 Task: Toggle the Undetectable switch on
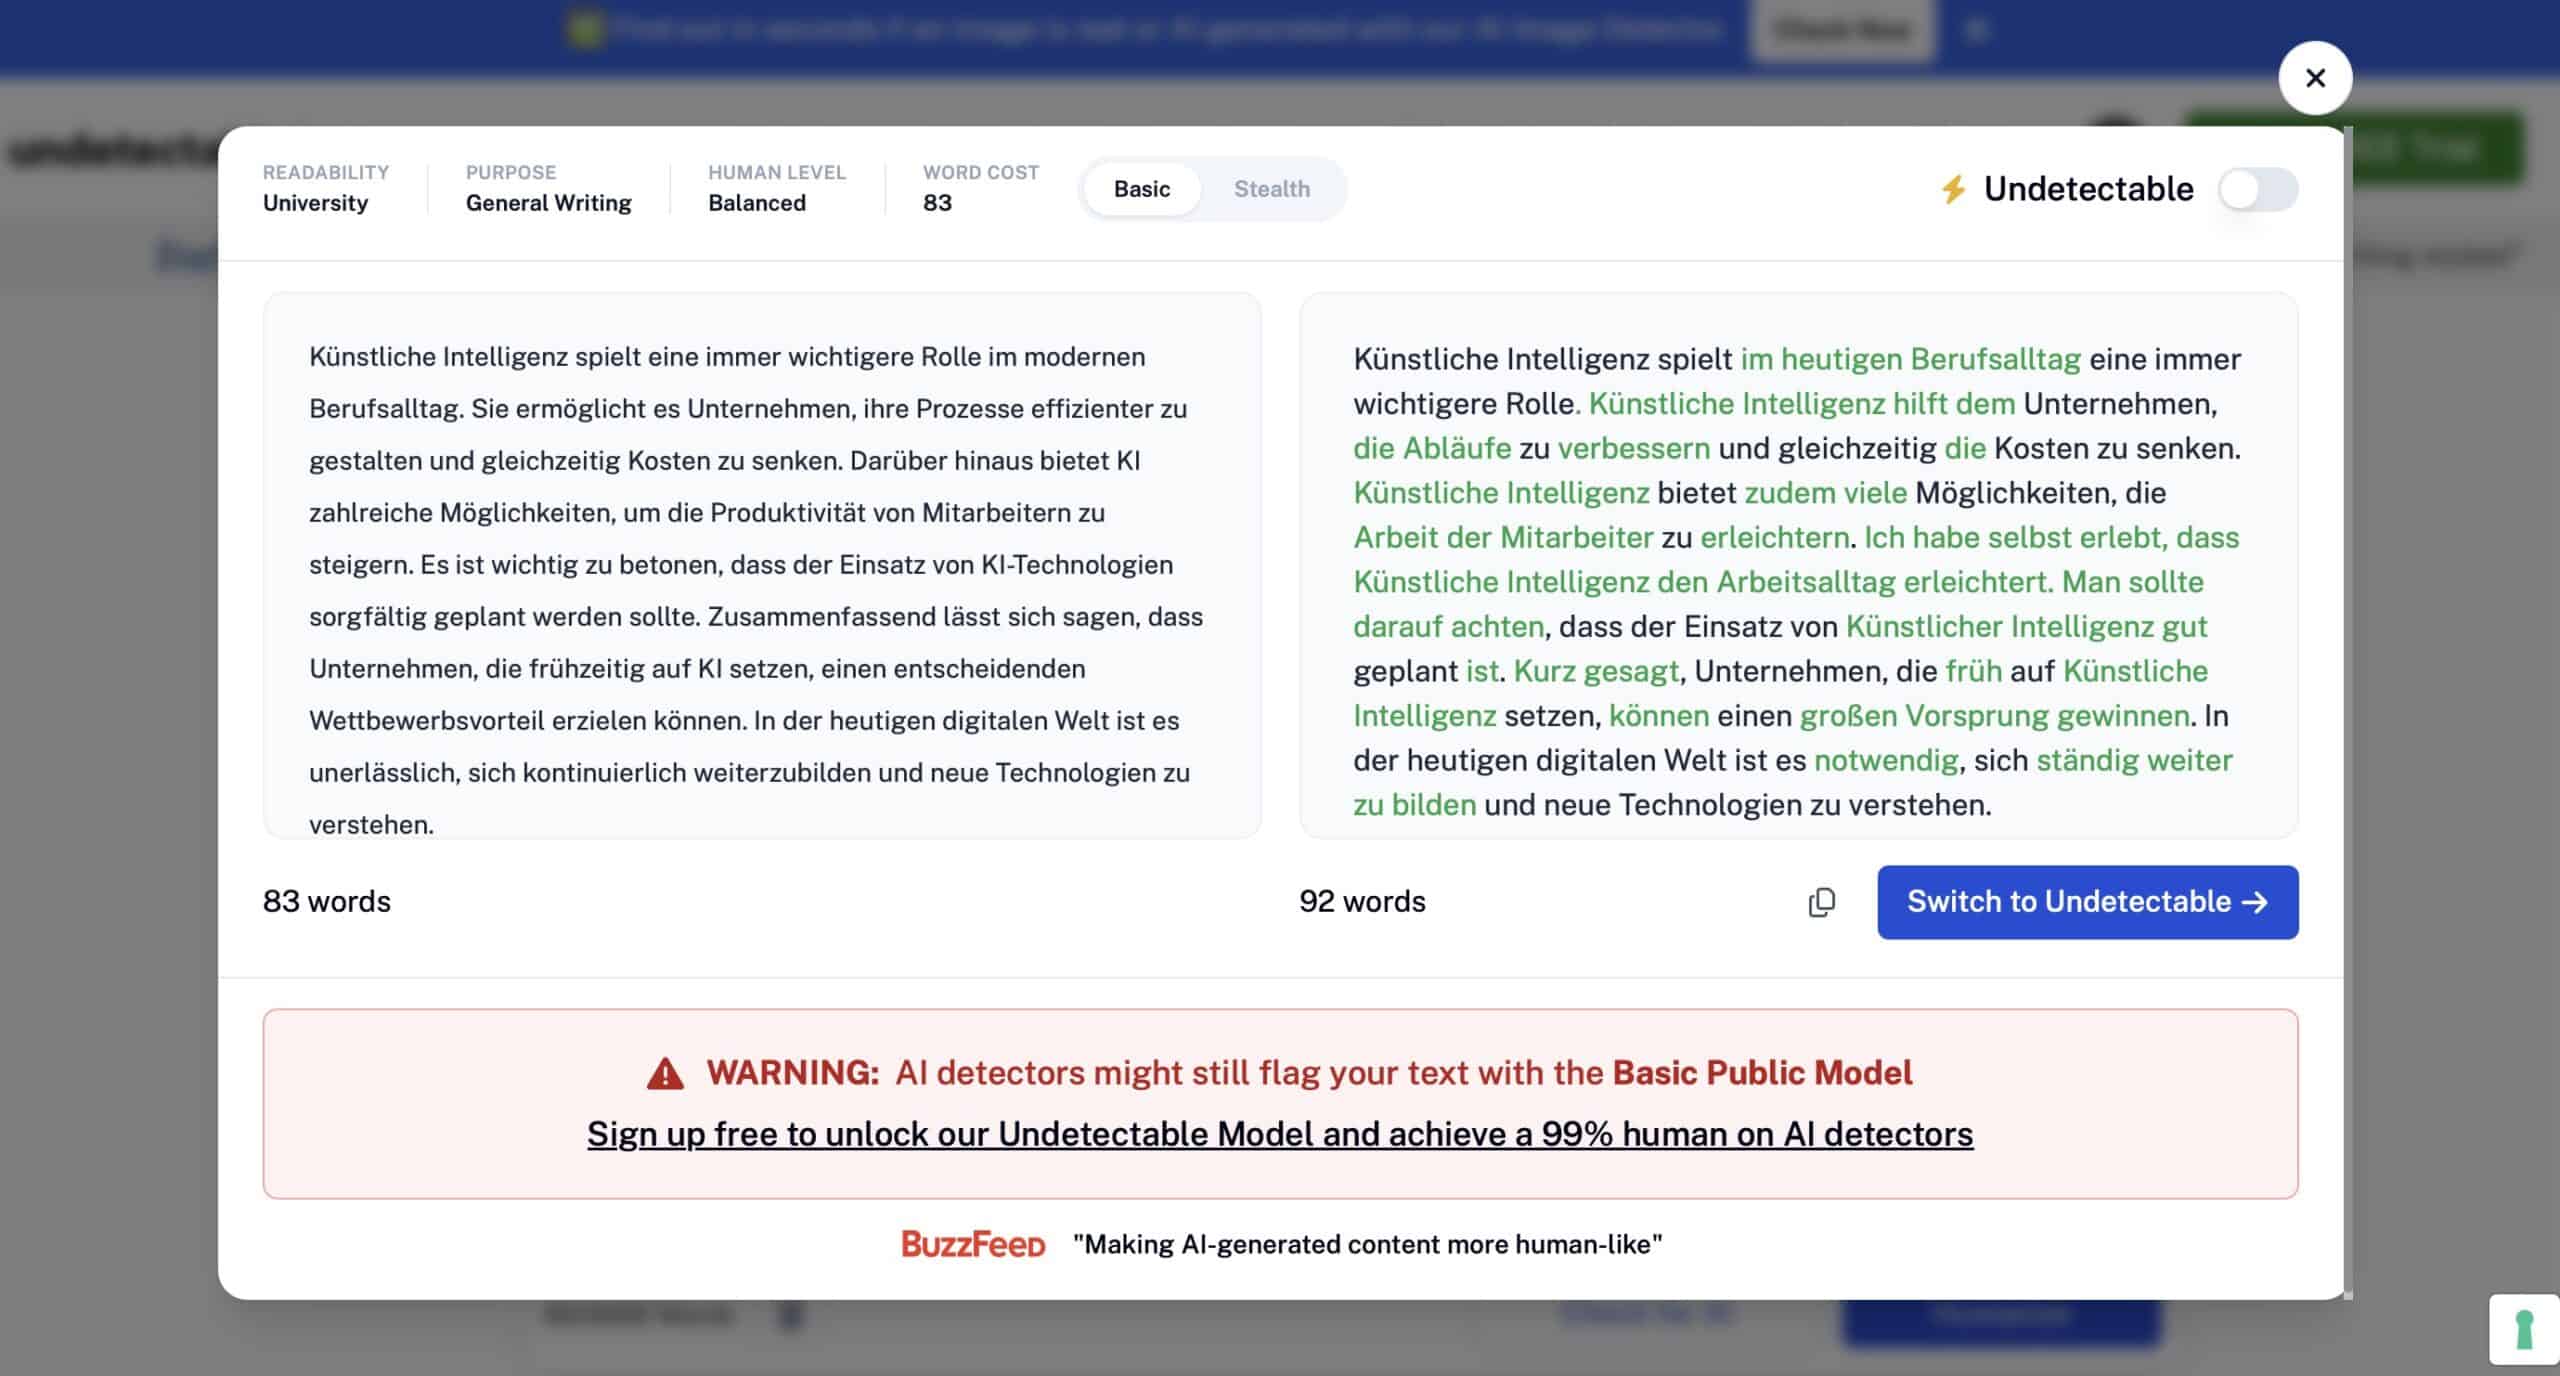(x=2257, y=189)
